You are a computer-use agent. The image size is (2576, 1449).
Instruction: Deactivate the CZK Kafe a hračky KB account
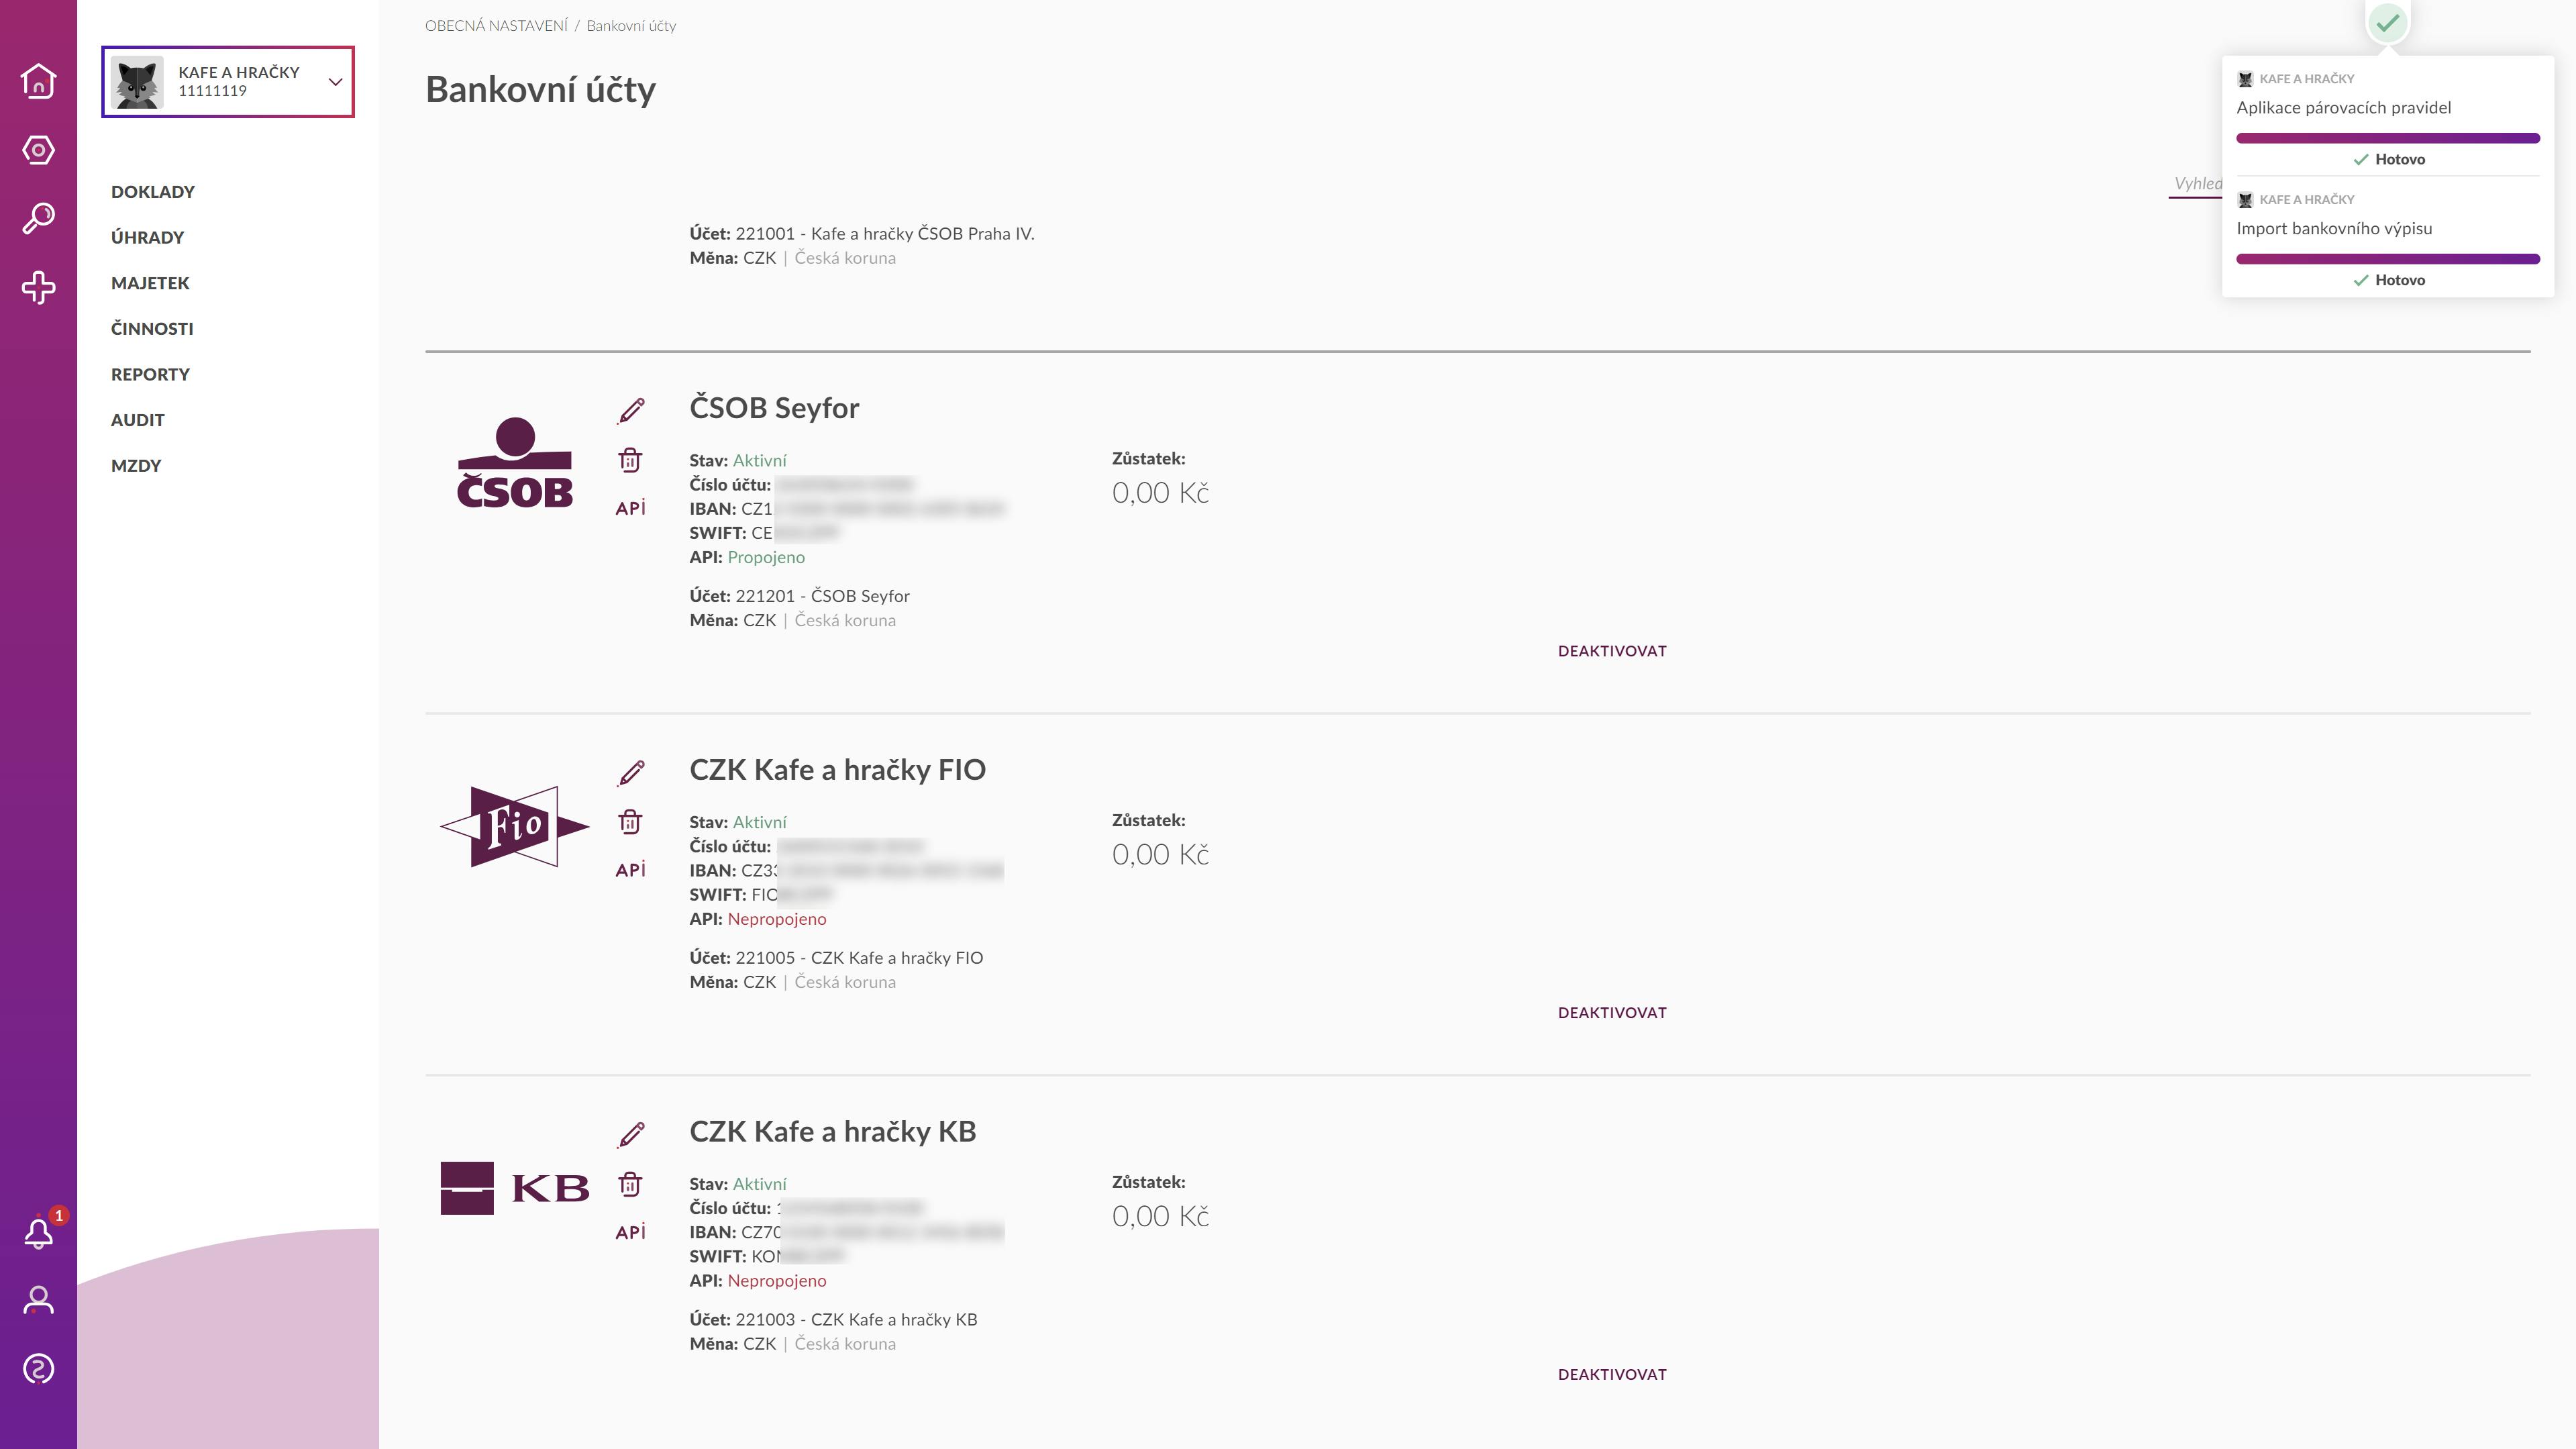(x=1612, y=1375)
